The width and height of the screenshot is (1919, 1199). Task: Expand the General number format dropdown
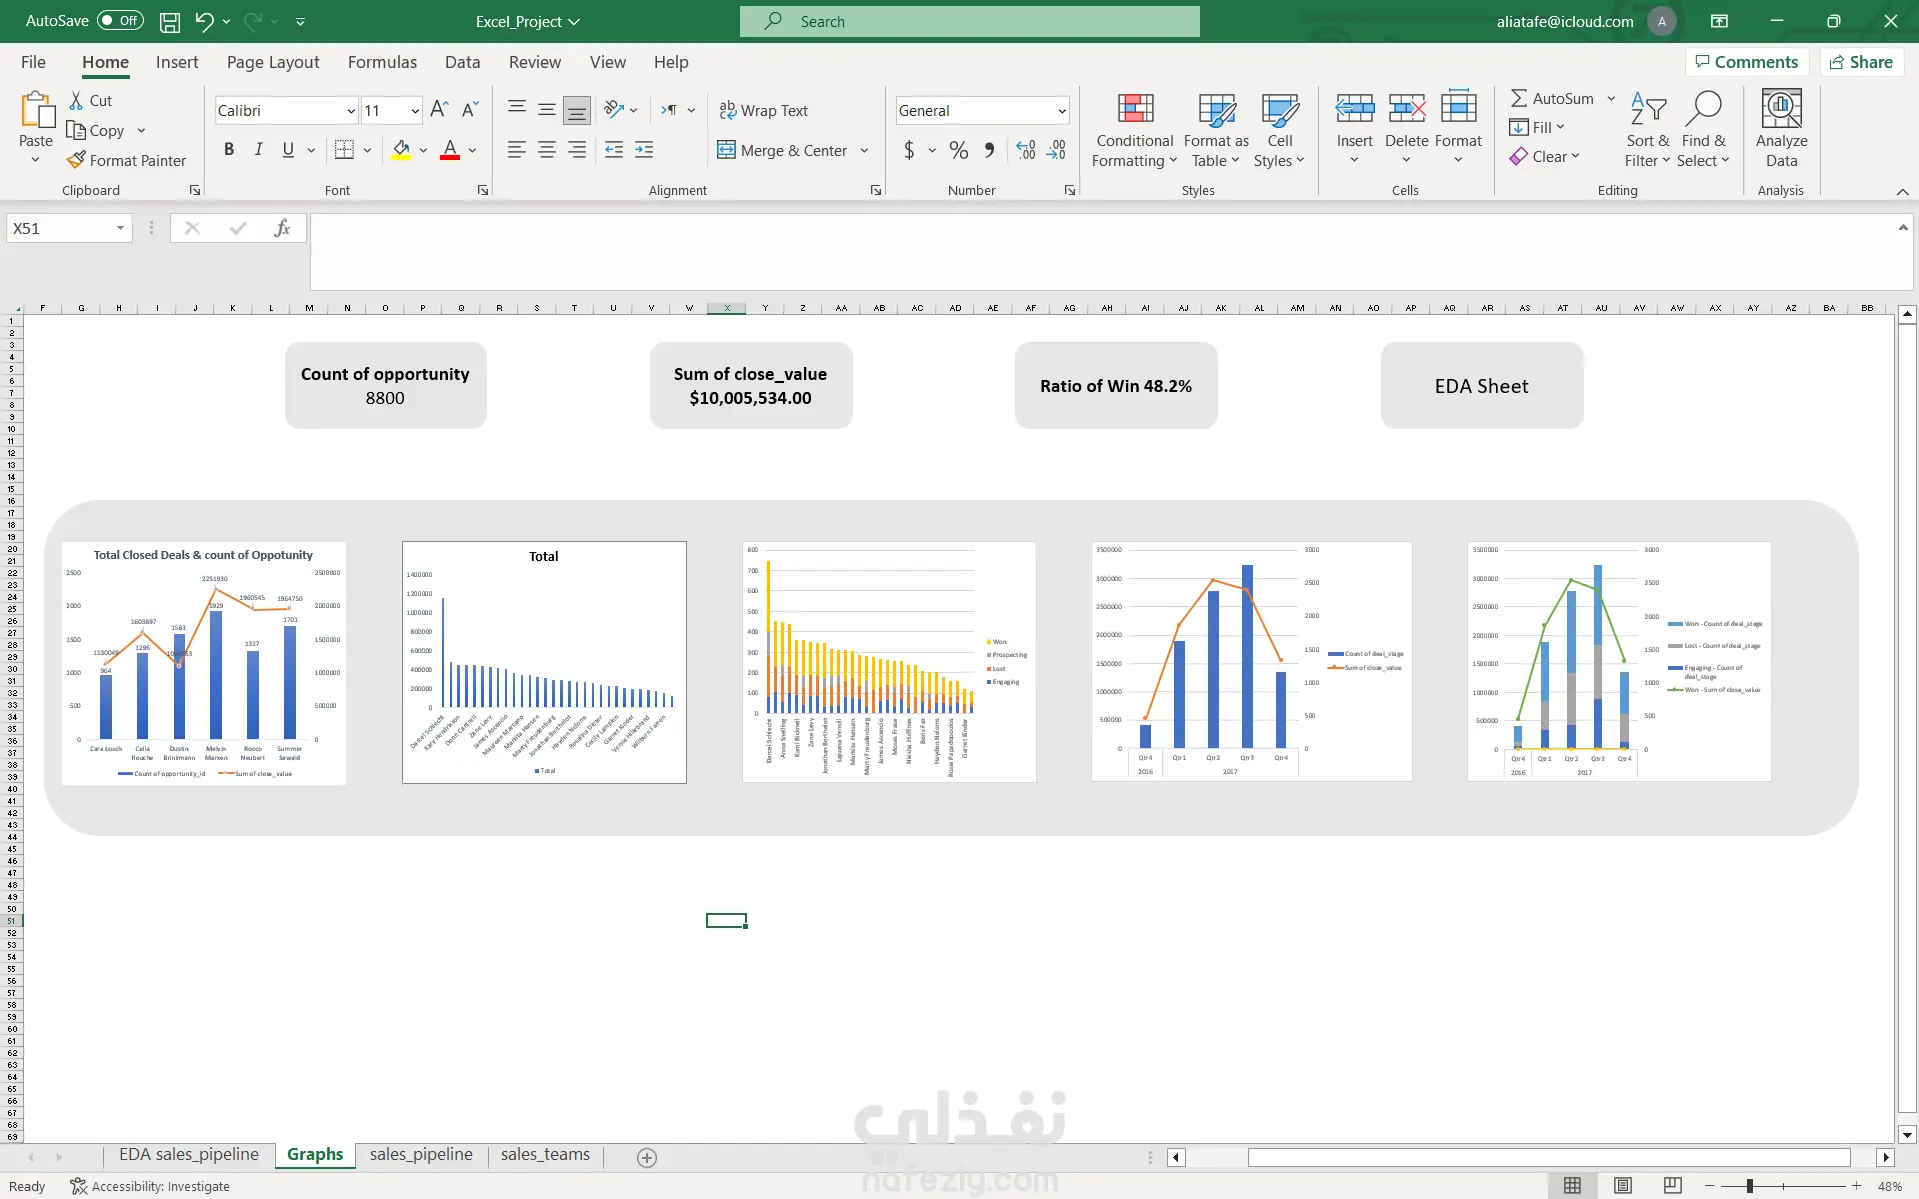click(1061, 111)
